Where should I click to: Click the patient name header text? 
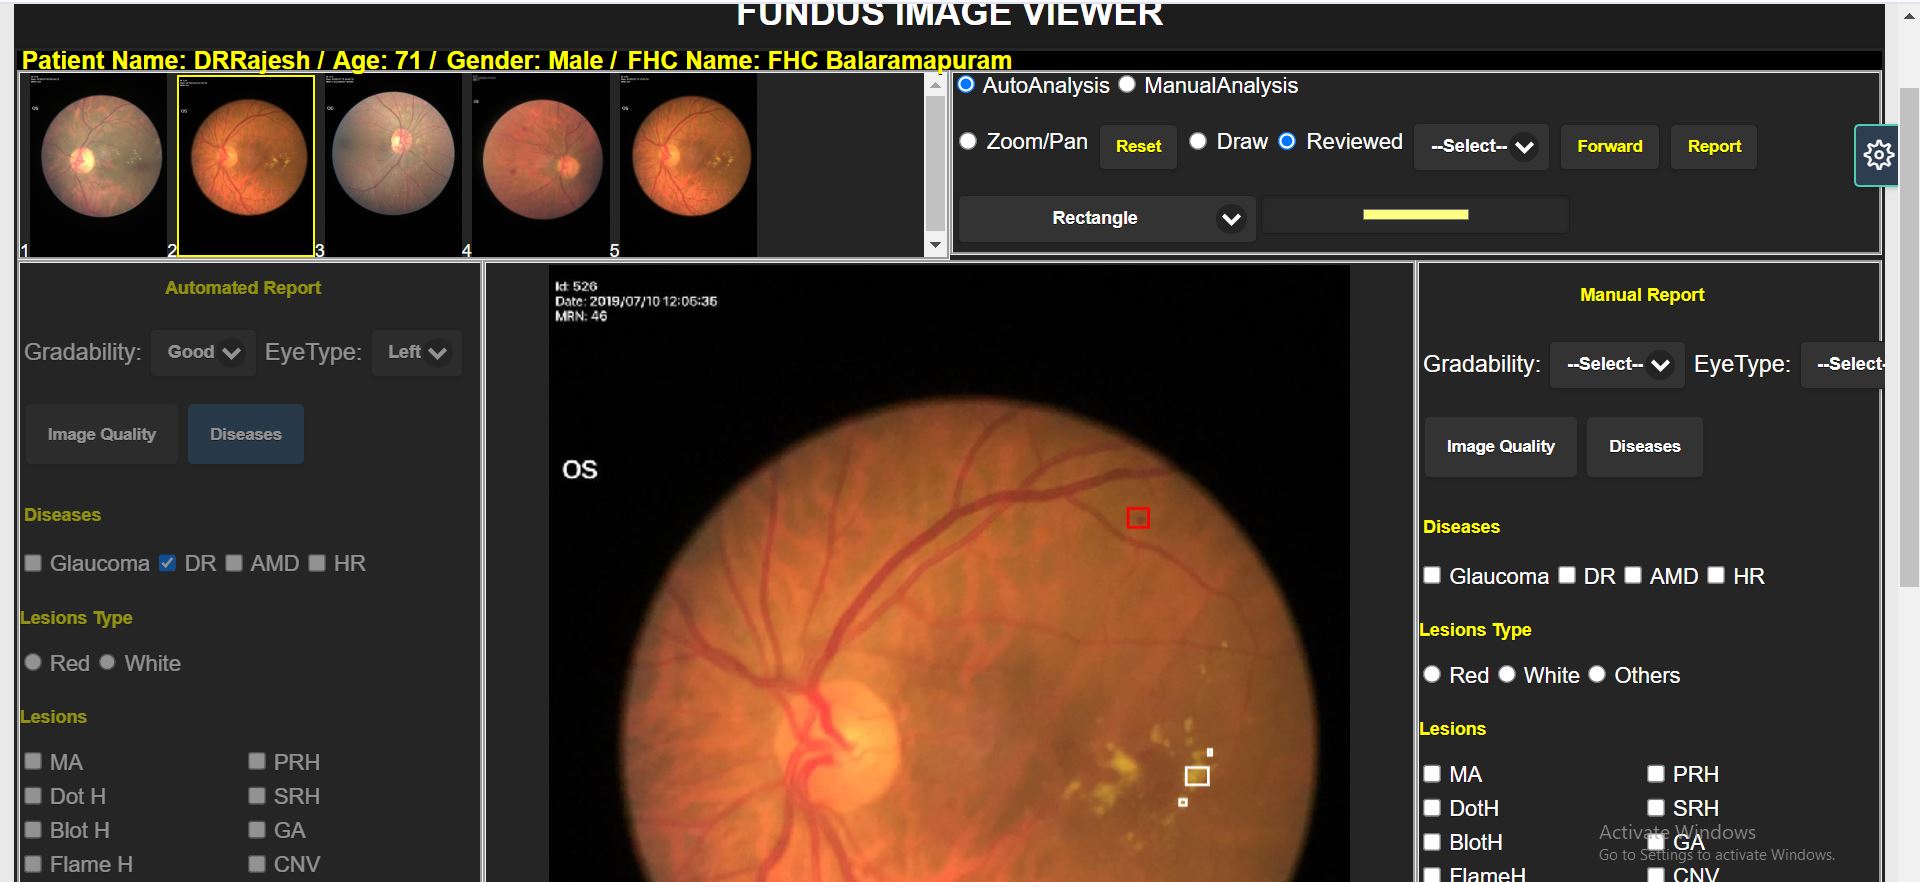(517, 61)
